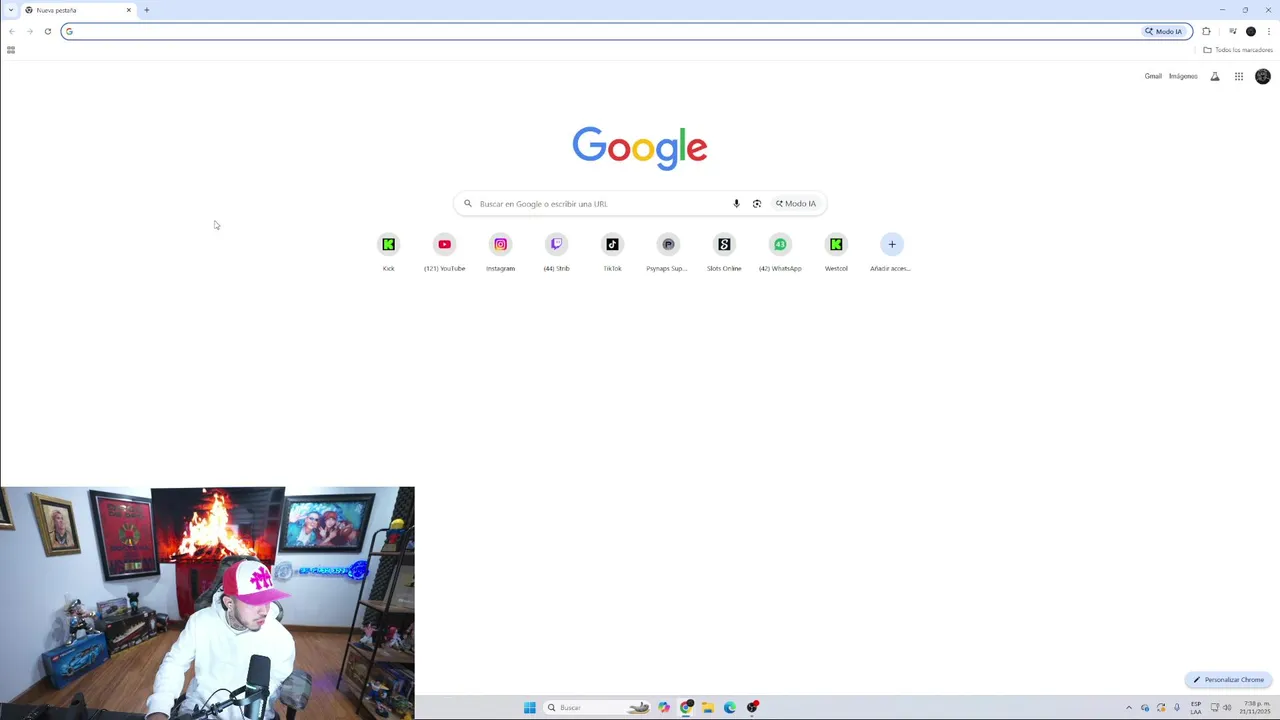Start voice search with the microphone icon
The height and width of the screenshot is (720, 1280).
[736, 204]
